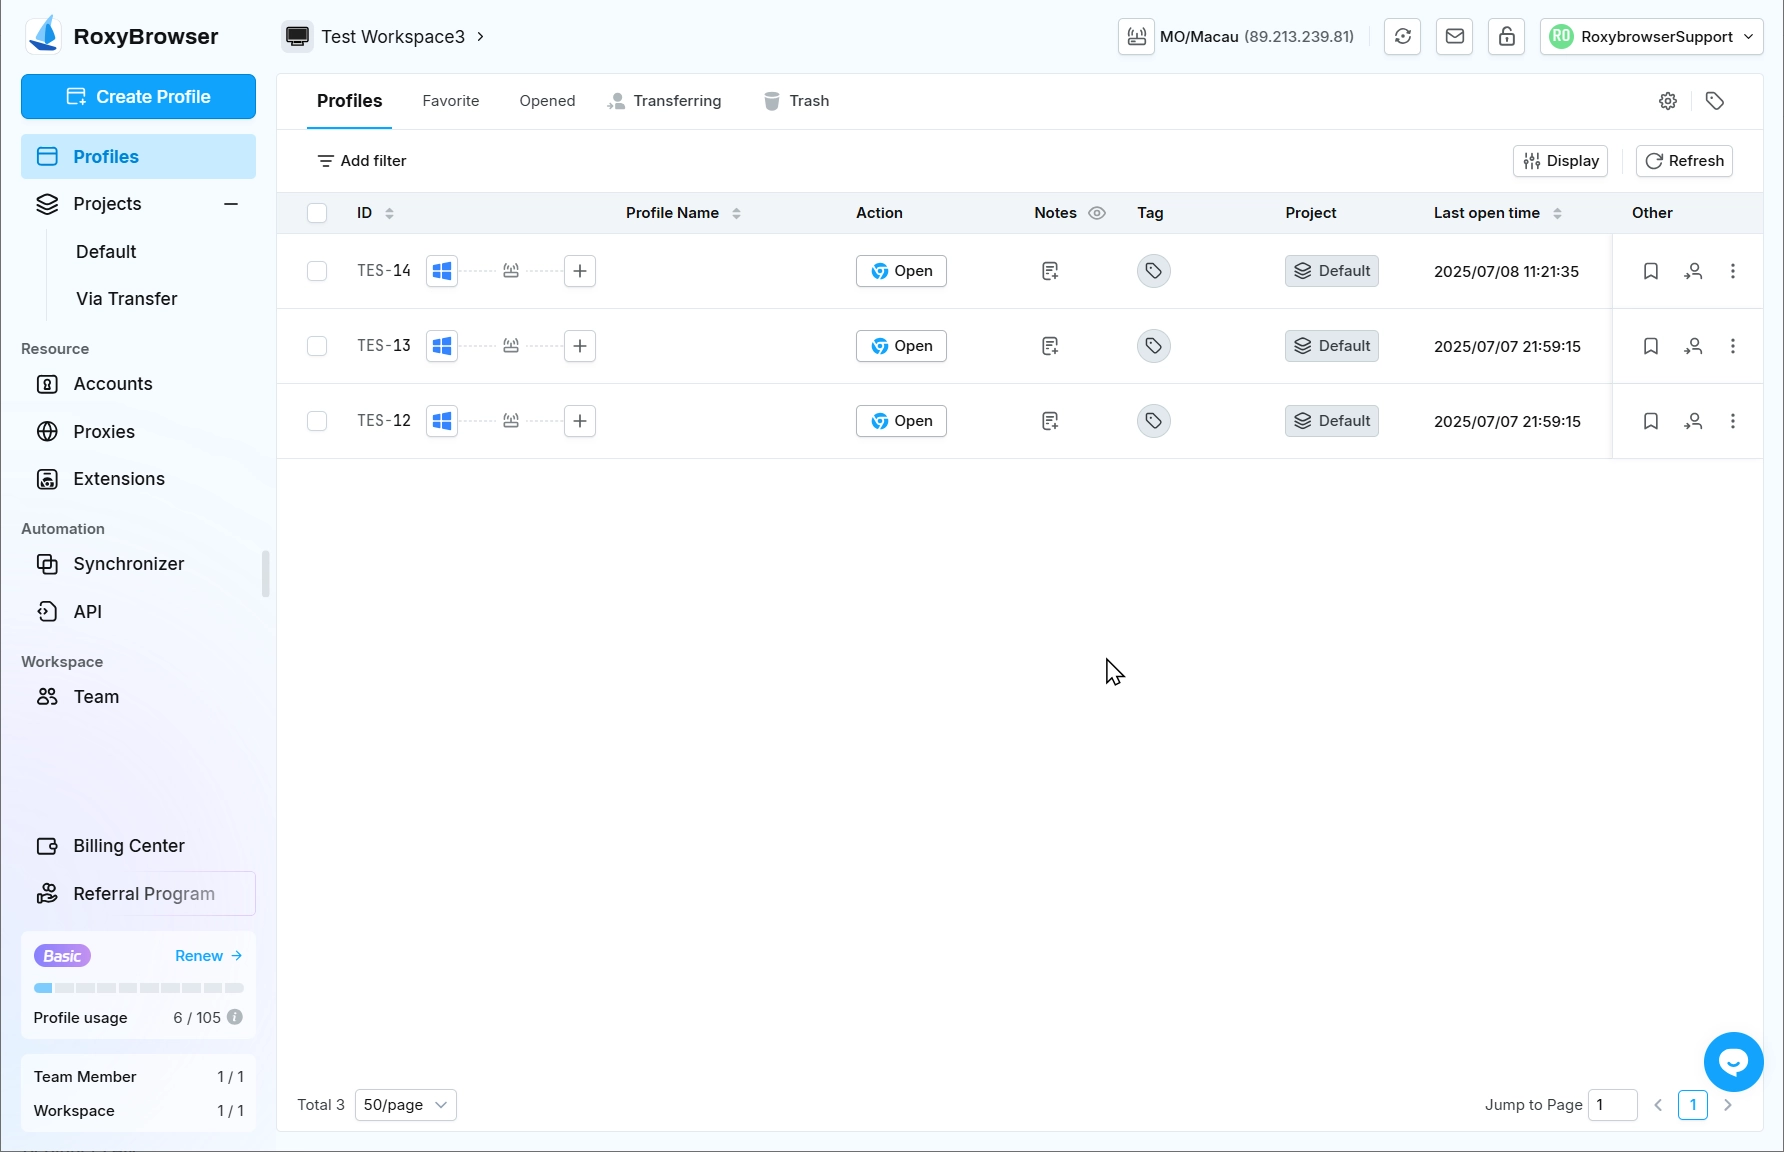This screenshot has width=1784, height=1152.
Task: Toggle the select-all header checkbox
Action: tap(317, 213)
